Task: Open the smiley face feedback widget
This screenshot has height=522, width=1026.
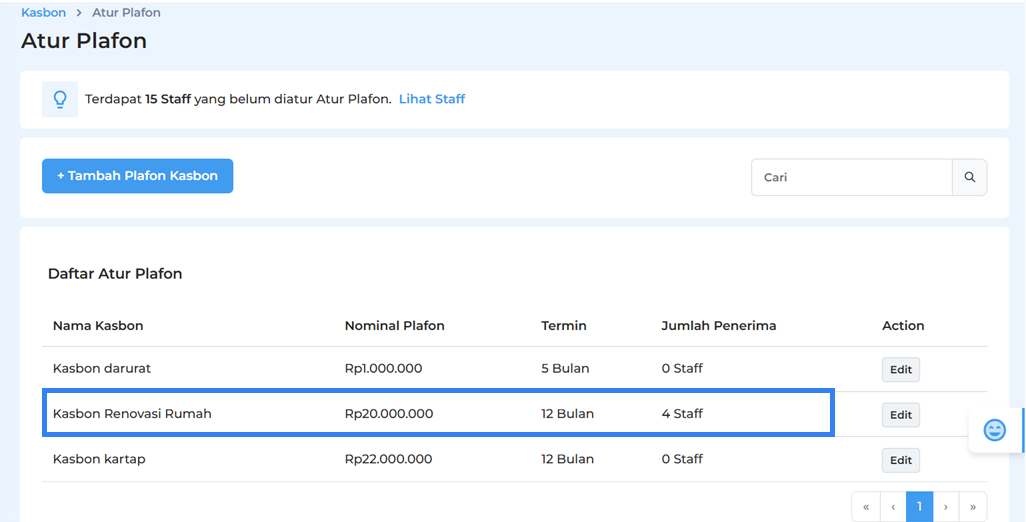Action: [994, 430]
